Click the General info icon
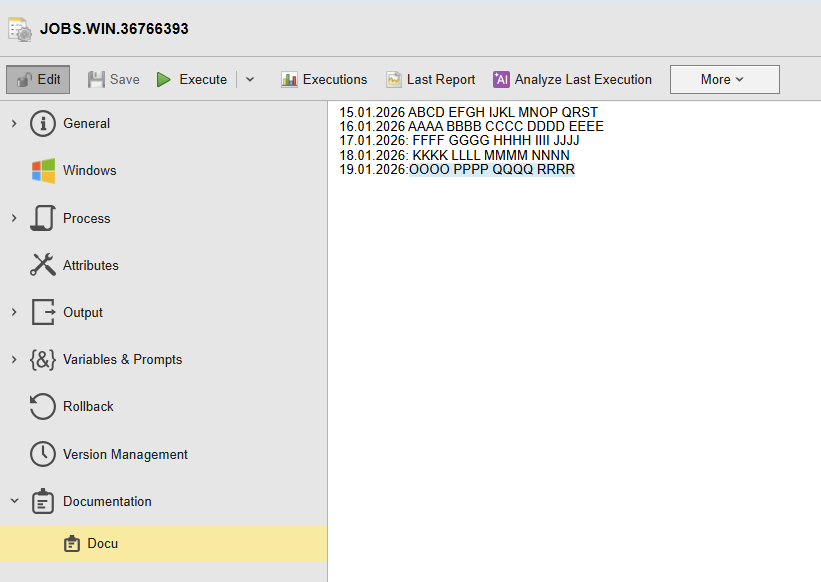The image size is (821, 582). tap(42, 124)
